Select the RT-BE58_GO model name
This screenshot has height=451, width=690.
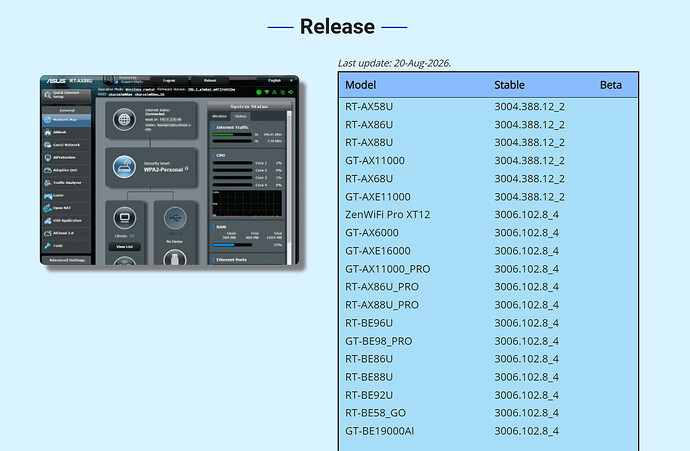[375, 413]
